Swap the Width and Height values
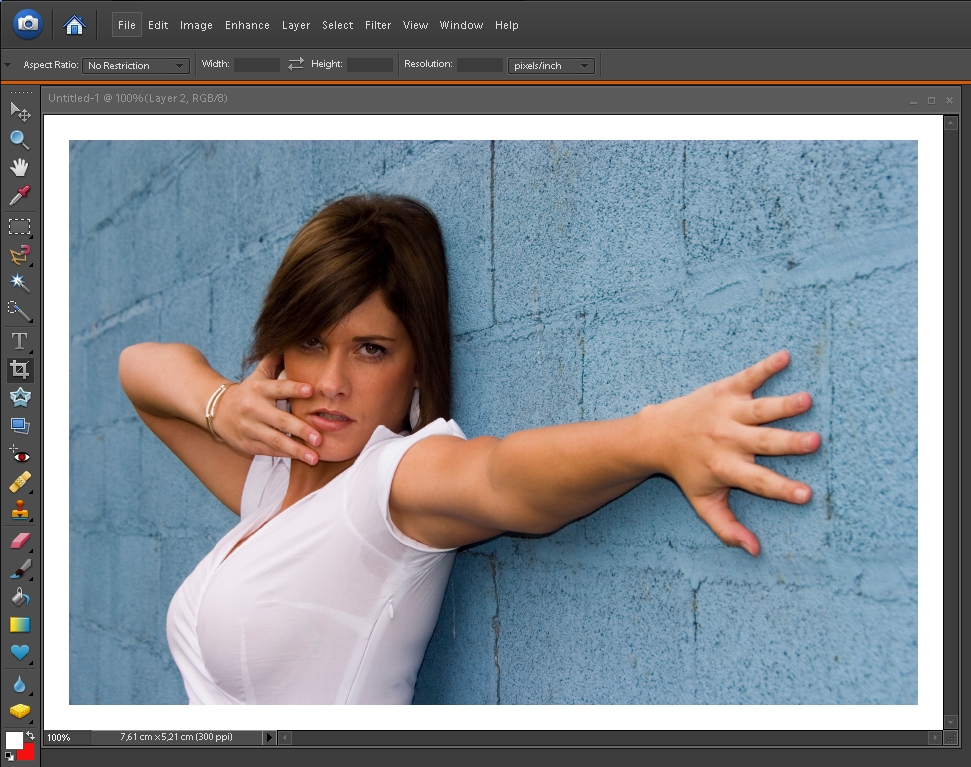971x767 pixels. click(x=295, y=64)
